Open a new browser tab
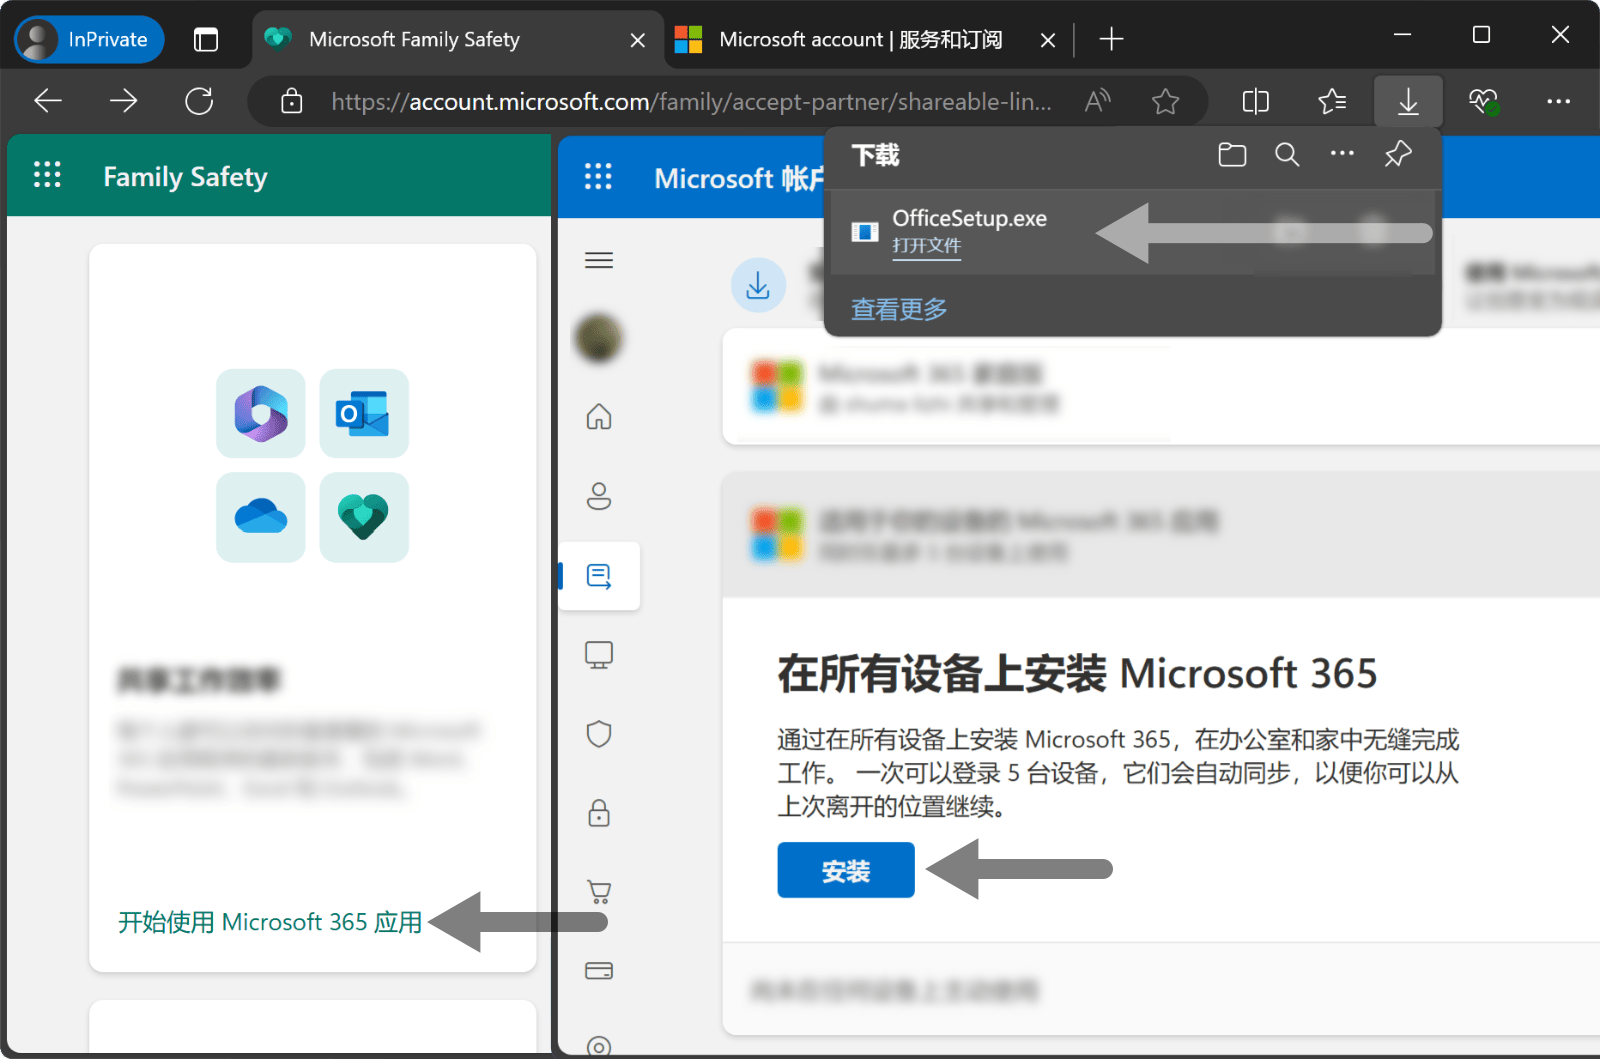 click(1111, 40)
